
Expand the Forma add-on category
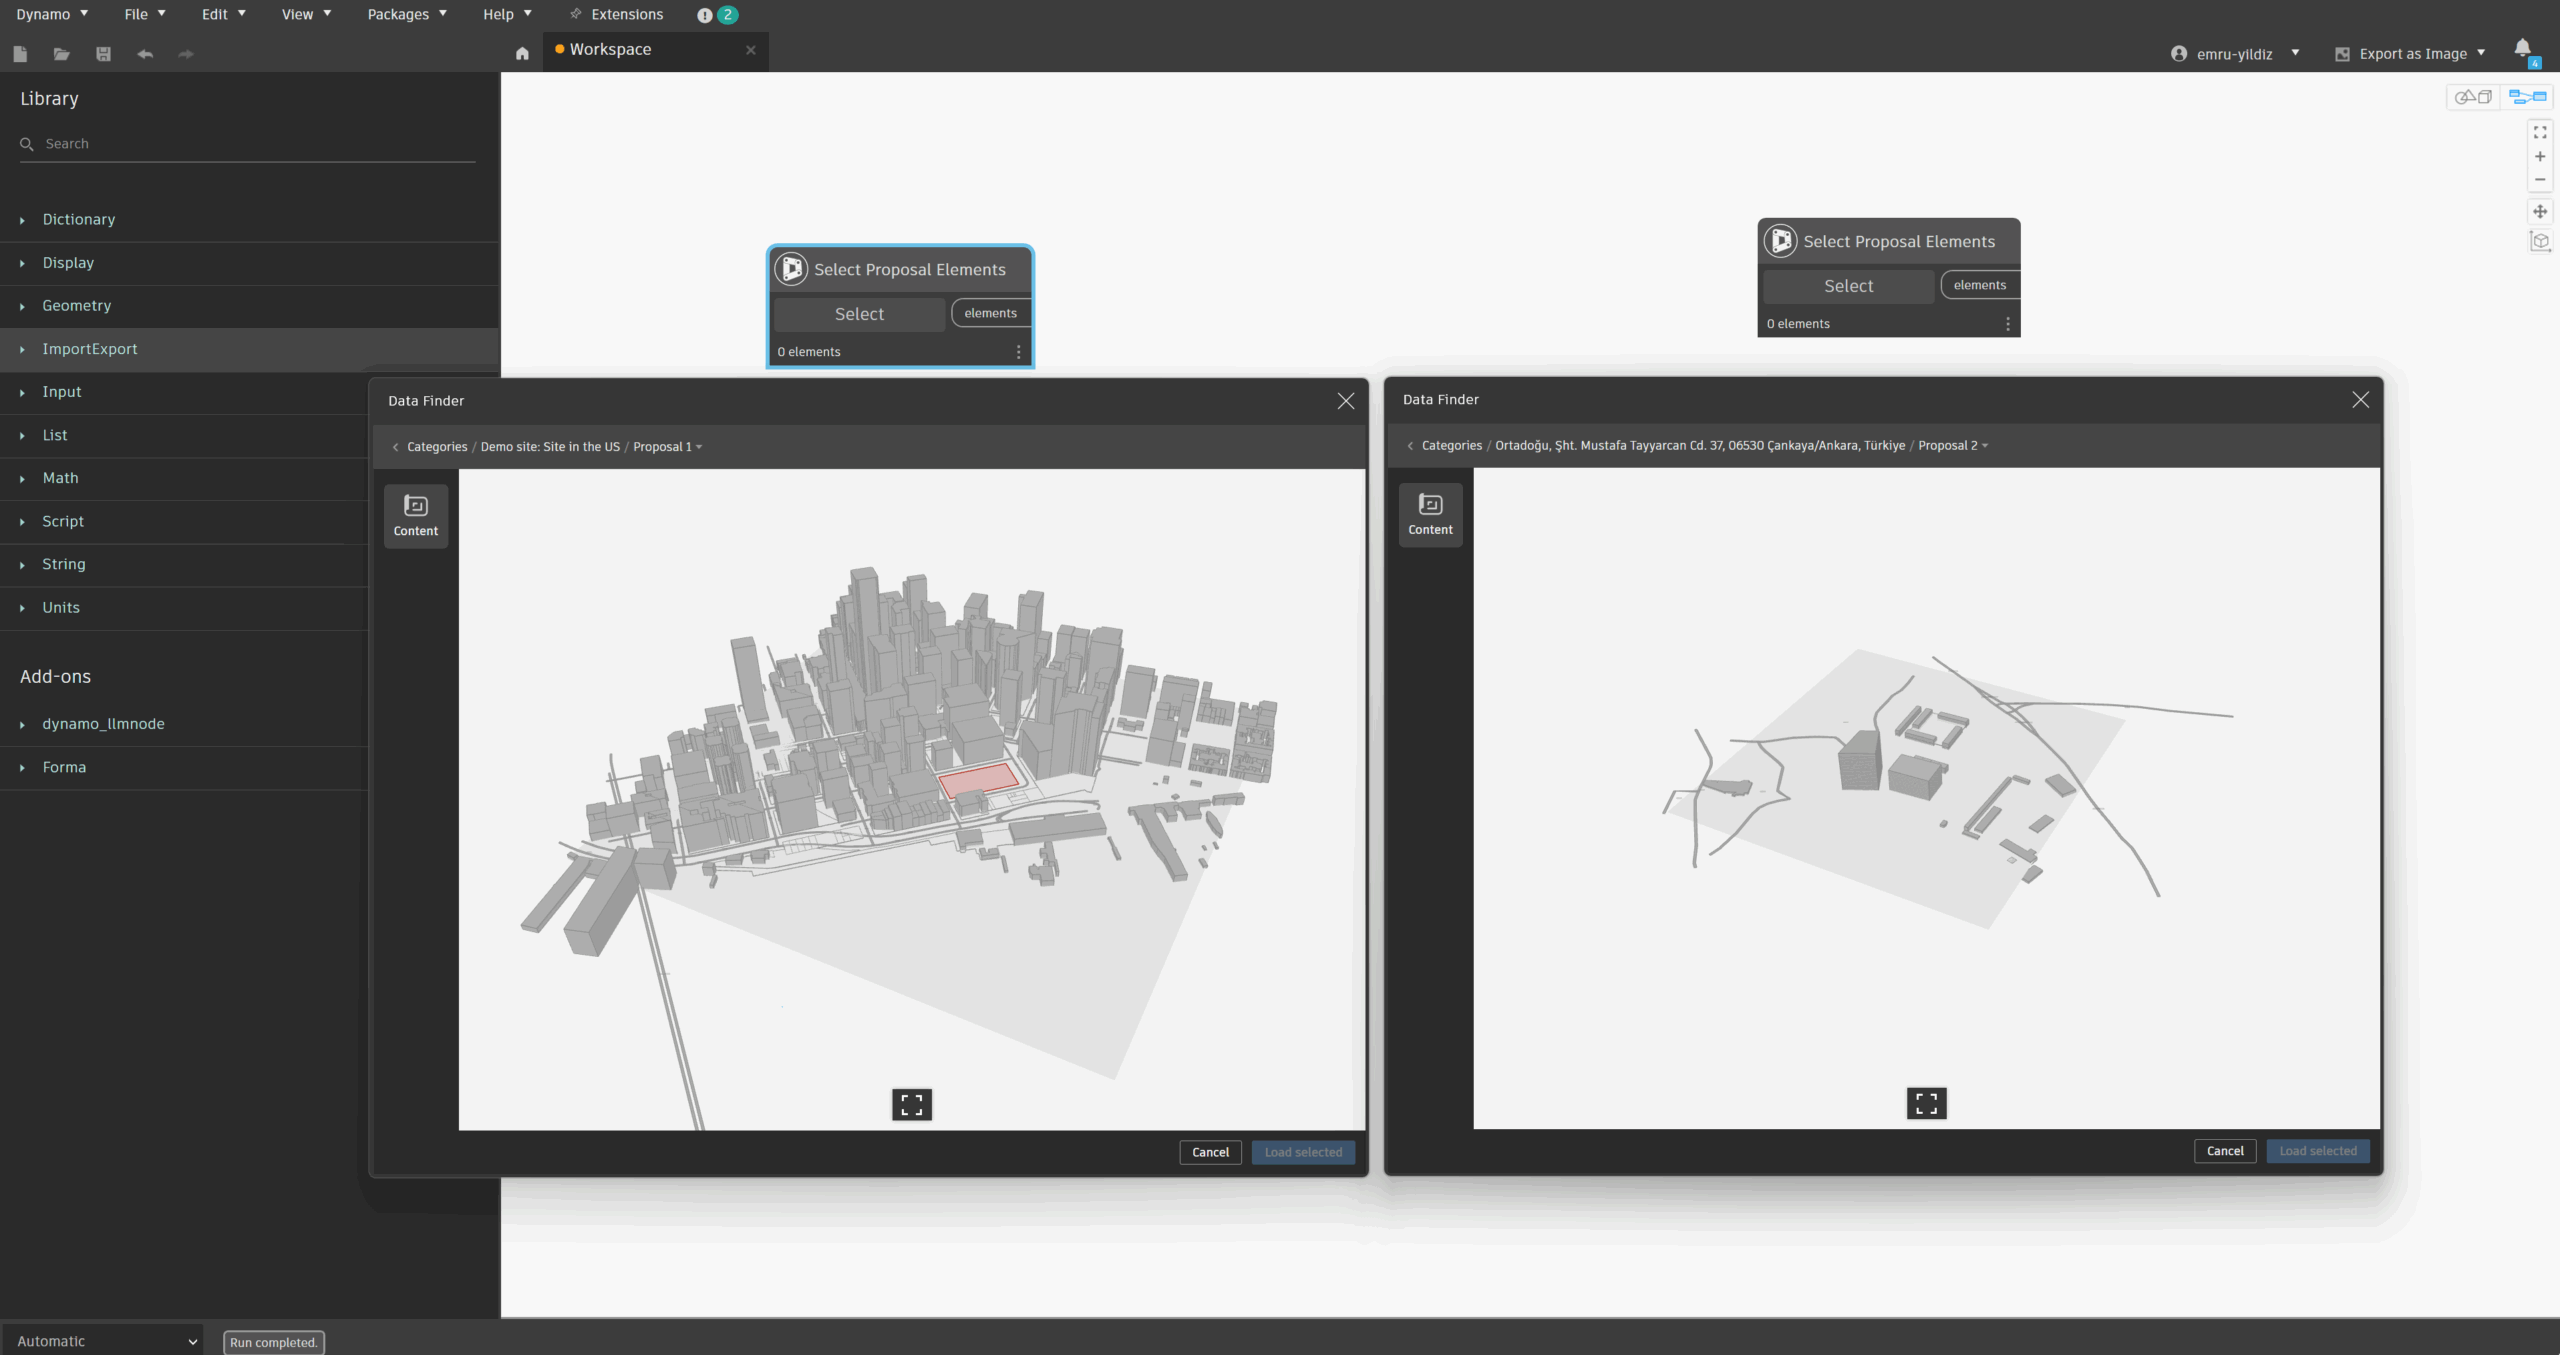click(x=64, y=767)
